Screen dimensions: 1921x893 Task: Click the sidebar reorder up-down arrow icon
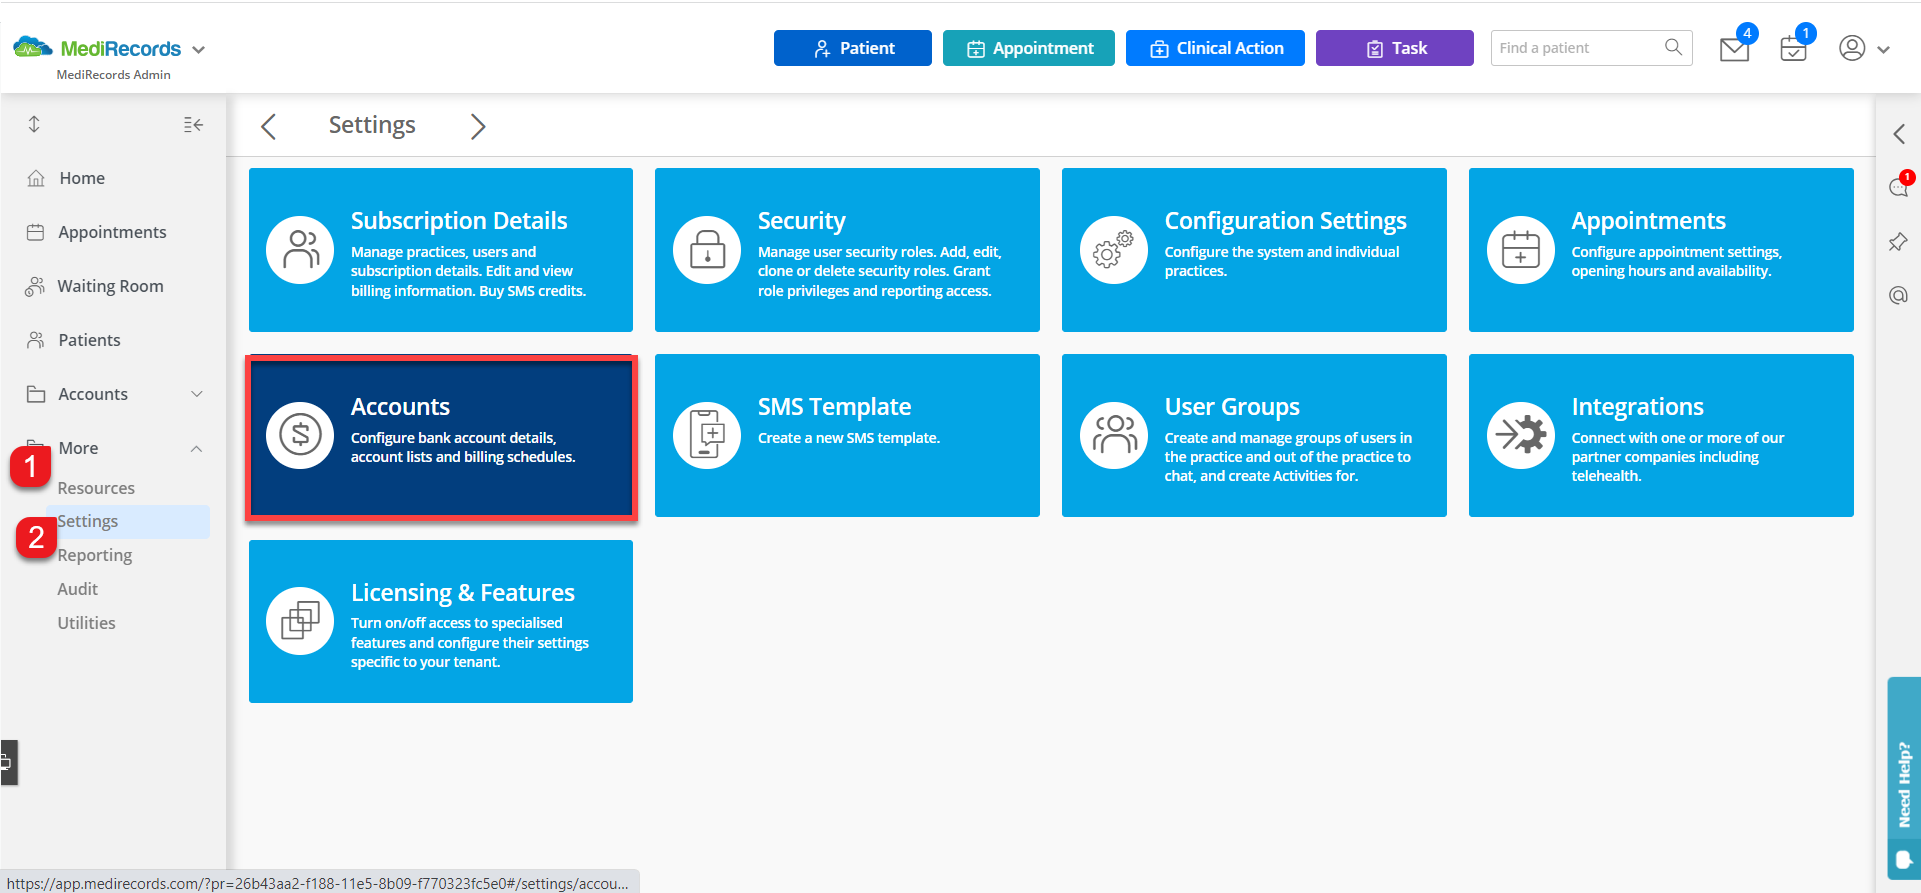coord(34,124)
